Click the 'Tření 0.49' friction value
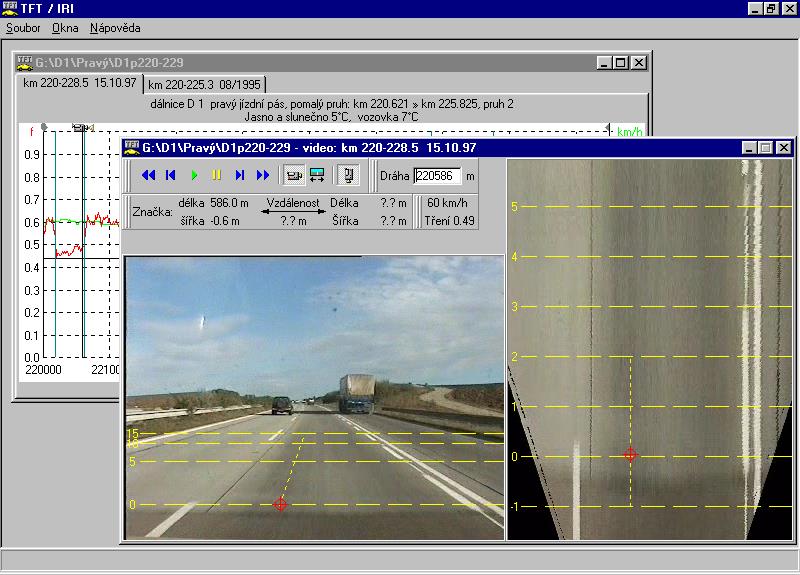Screen dimensions: 800x575 tap(449, 220)
